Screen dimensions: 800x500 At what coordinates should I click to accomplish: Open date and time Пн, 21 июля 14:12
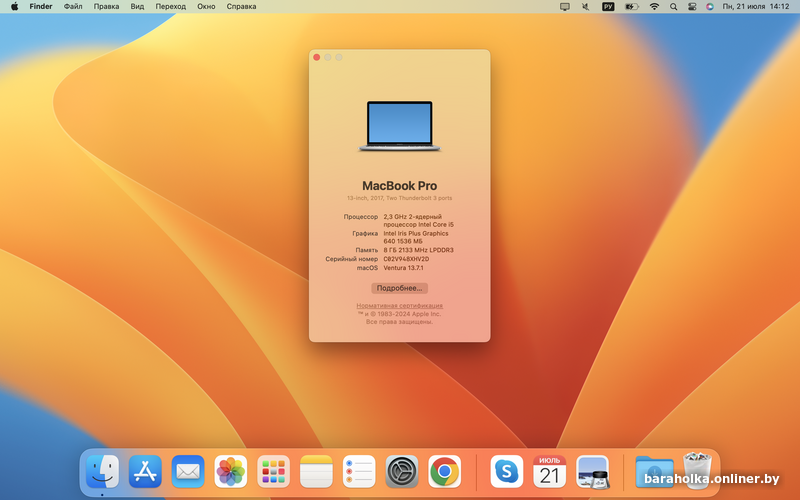(756, 7)
